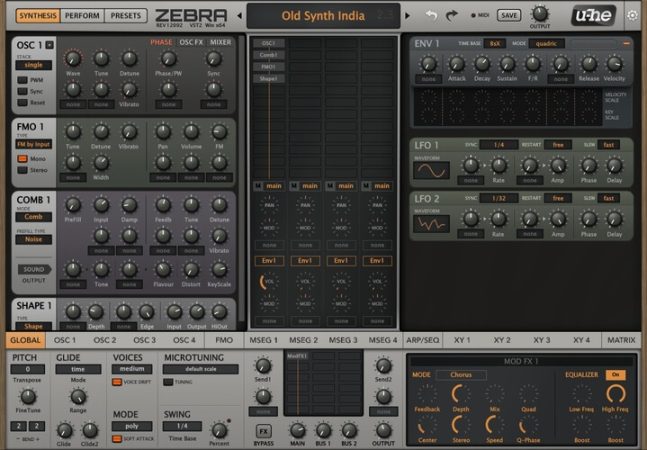Image resolution: width=647 pixels, height=450 pixels.
Task: Click the Pitch Transpose value field
Action: (x=28, y=369)
